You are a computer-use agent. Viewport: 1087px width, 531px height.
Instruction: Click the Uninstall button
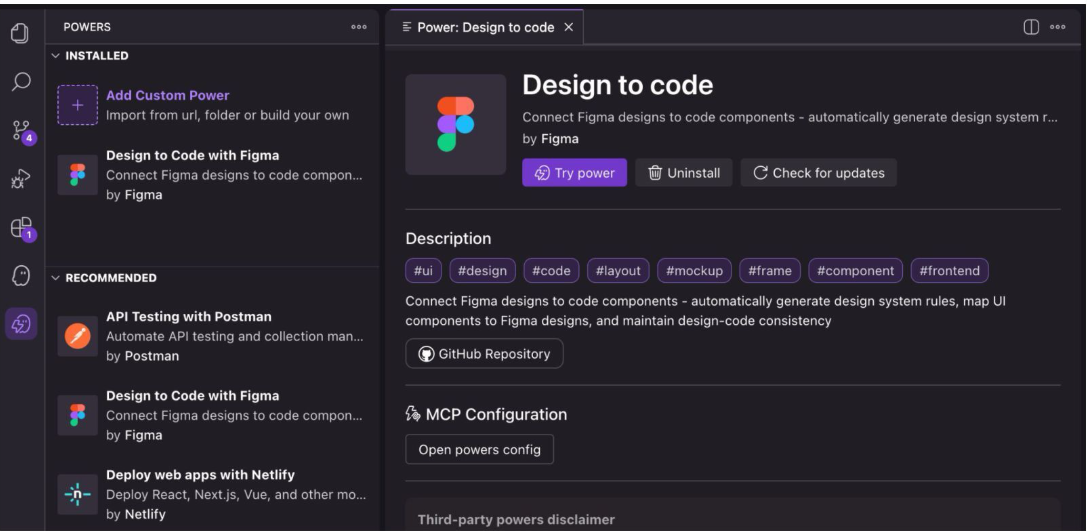pos(684,173)
